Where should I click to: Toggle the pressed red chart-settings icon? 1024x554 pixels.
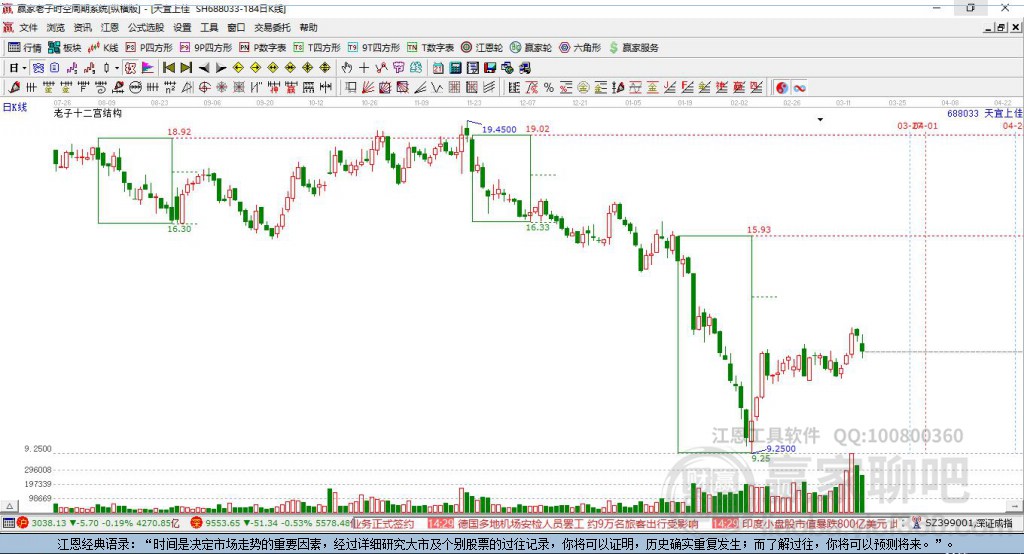[131, 68]
